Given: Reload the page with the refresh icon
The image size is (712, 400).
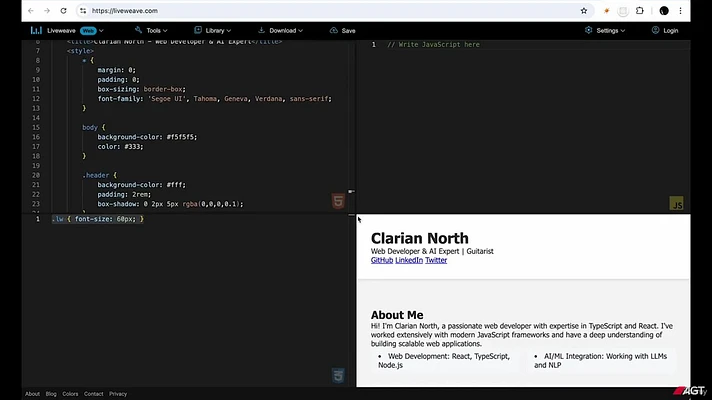Looking at the screenshot, I should tap(63, 11).
